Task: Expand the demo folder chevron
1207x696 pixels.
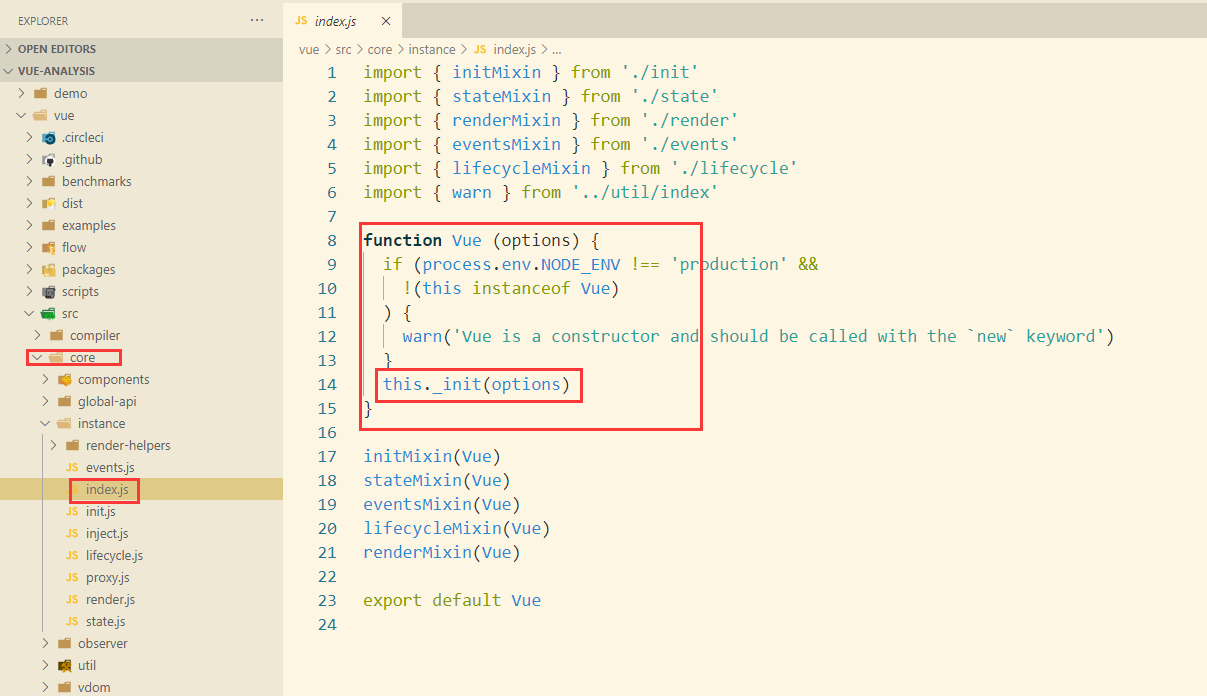Action: 22,93
